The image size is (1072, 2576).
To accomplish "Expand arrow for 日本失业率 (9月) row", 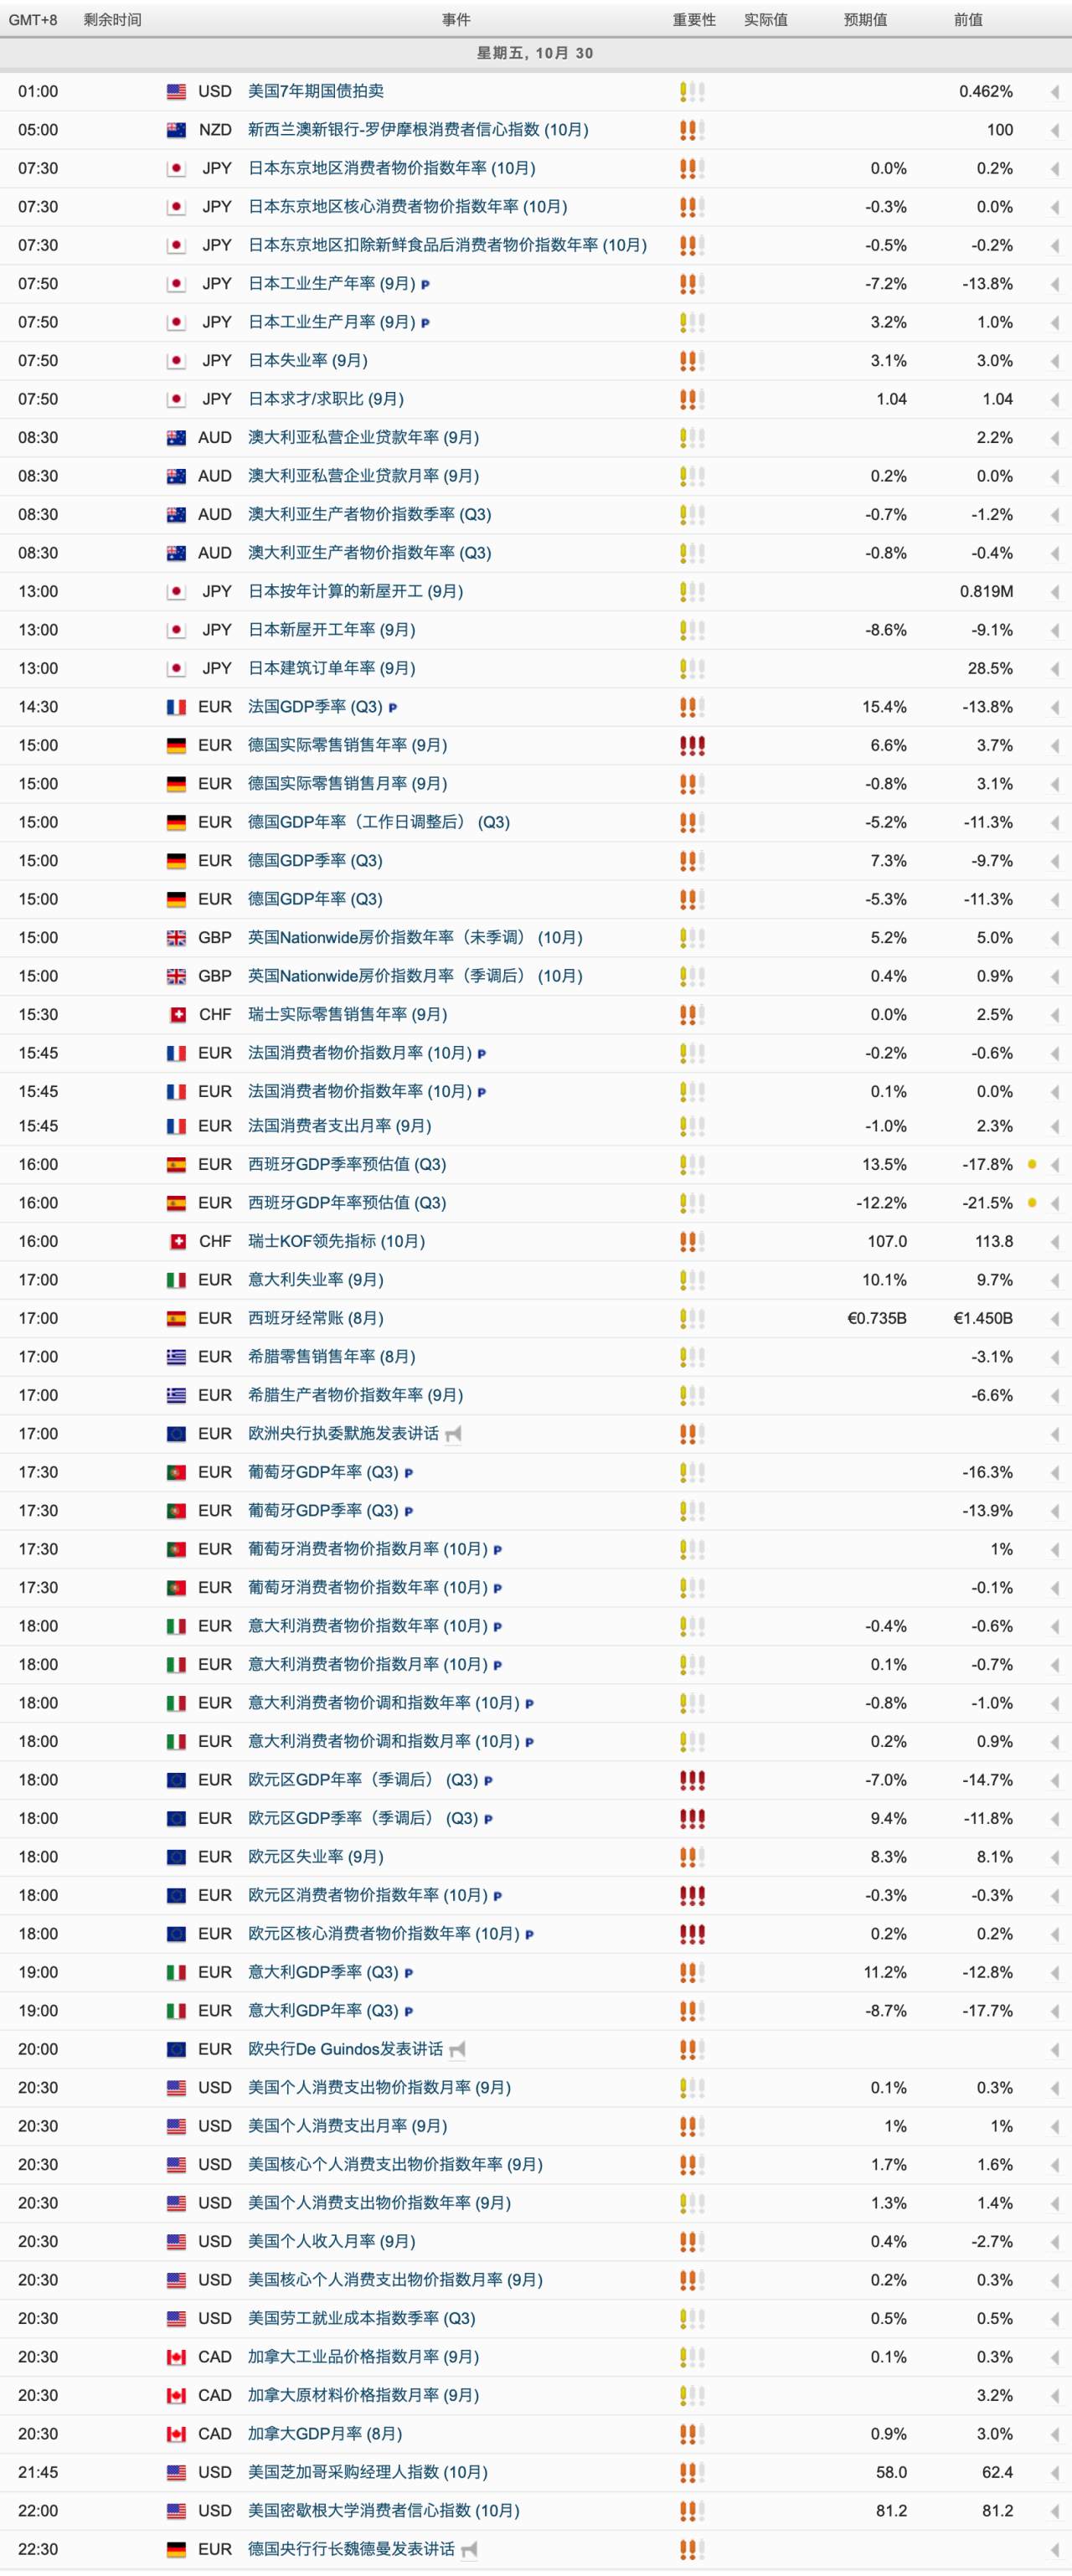I will (1055, 361).
